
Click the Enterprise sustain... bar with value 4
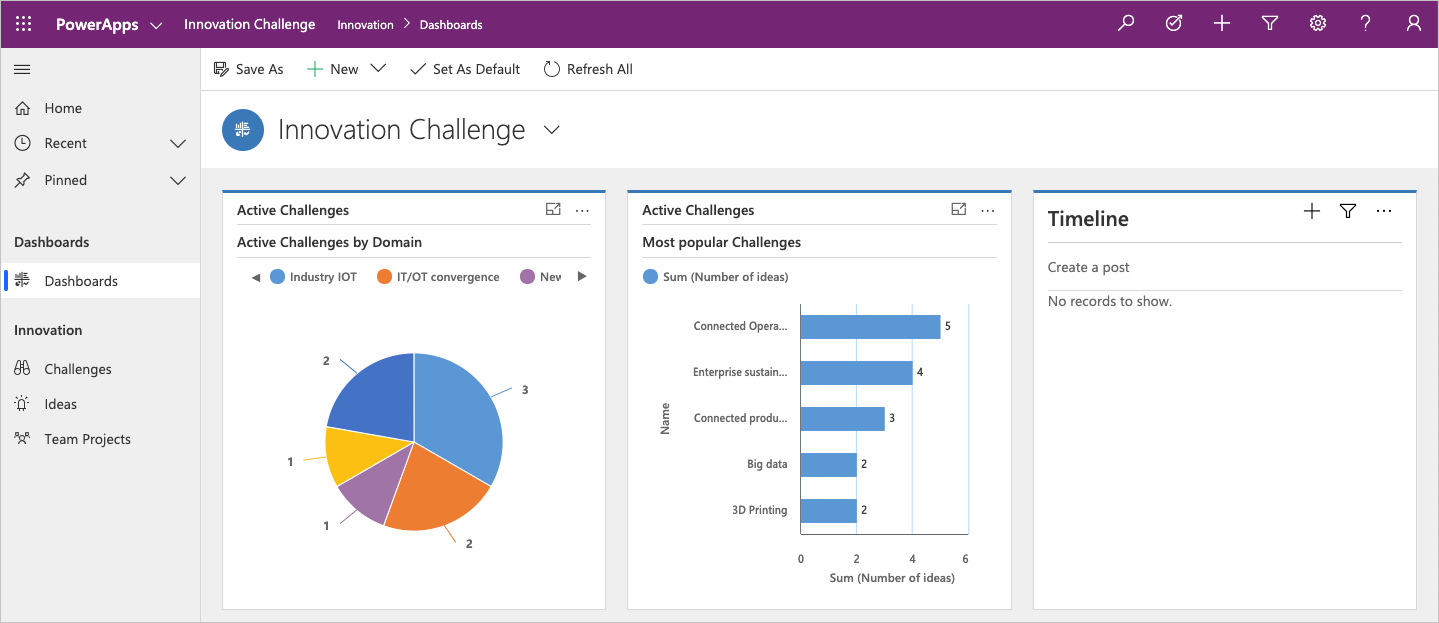pyautogui.click(x=856, y=373)
